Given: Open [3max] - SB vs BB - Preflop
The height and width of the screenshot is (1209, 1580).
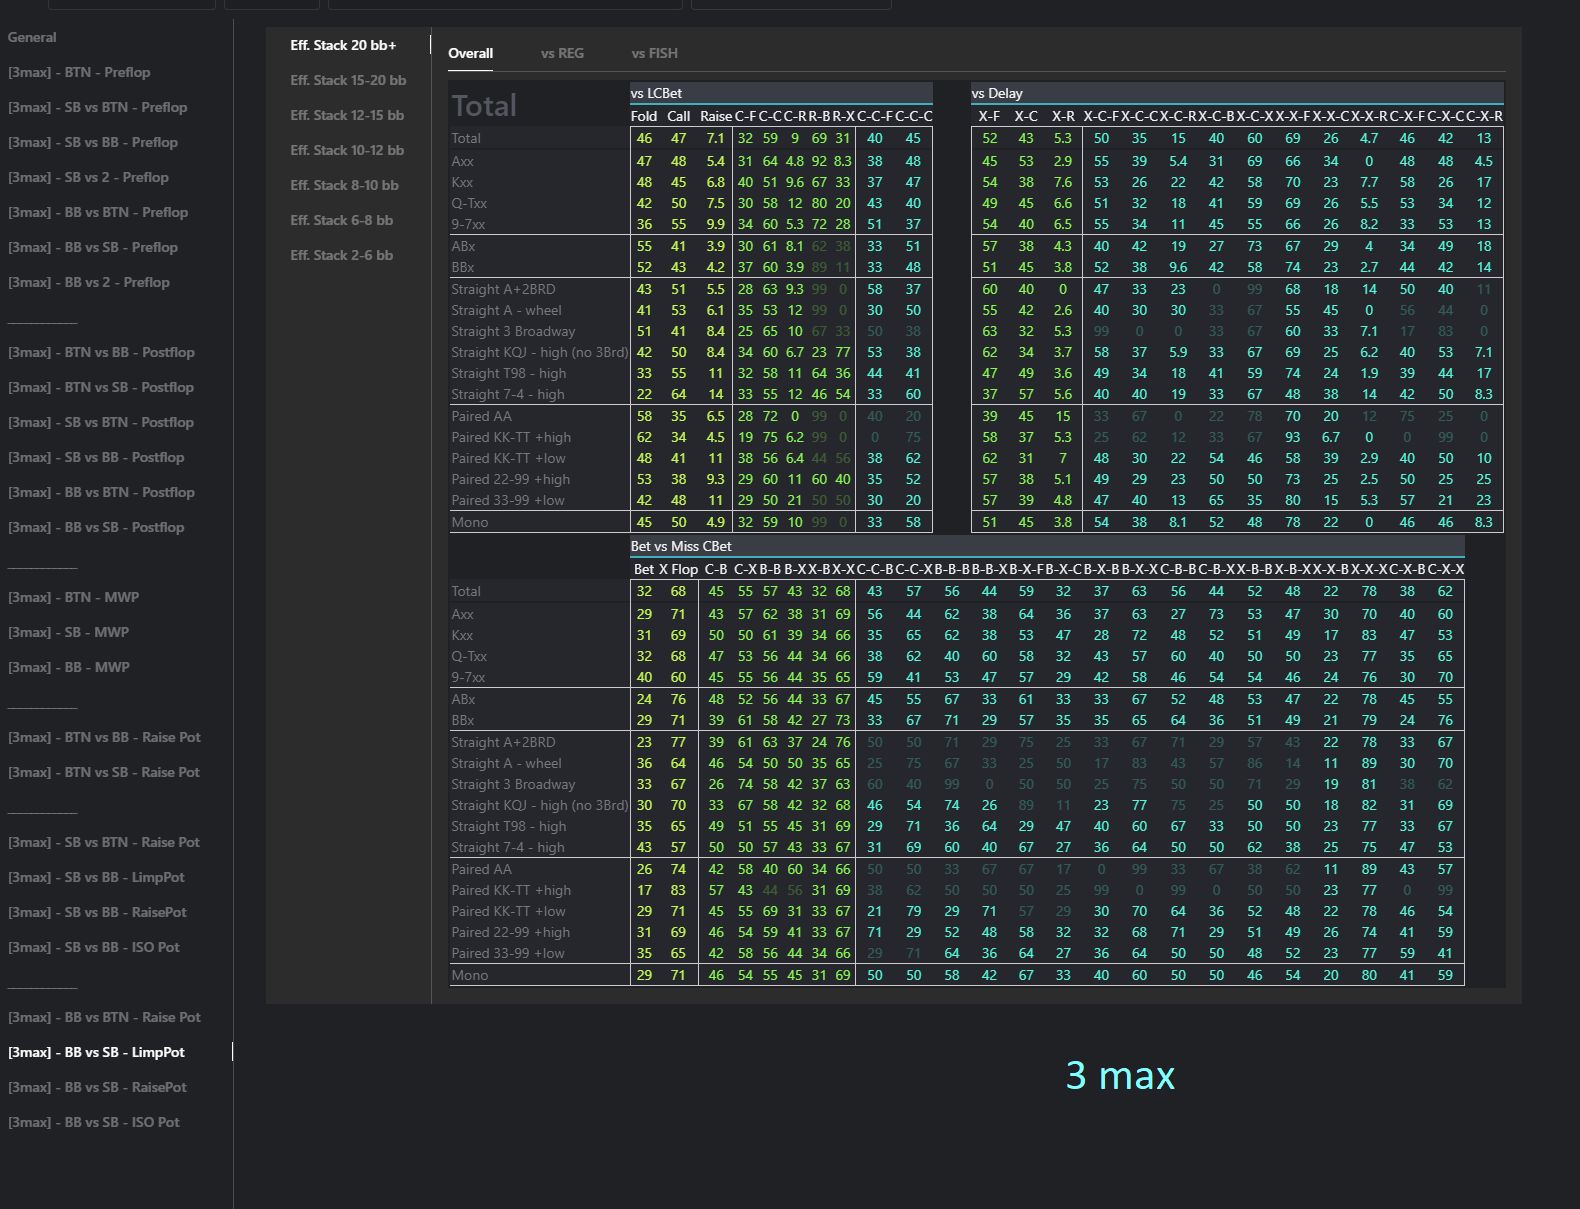Looking at the screenshot, I should coord(93,142).
